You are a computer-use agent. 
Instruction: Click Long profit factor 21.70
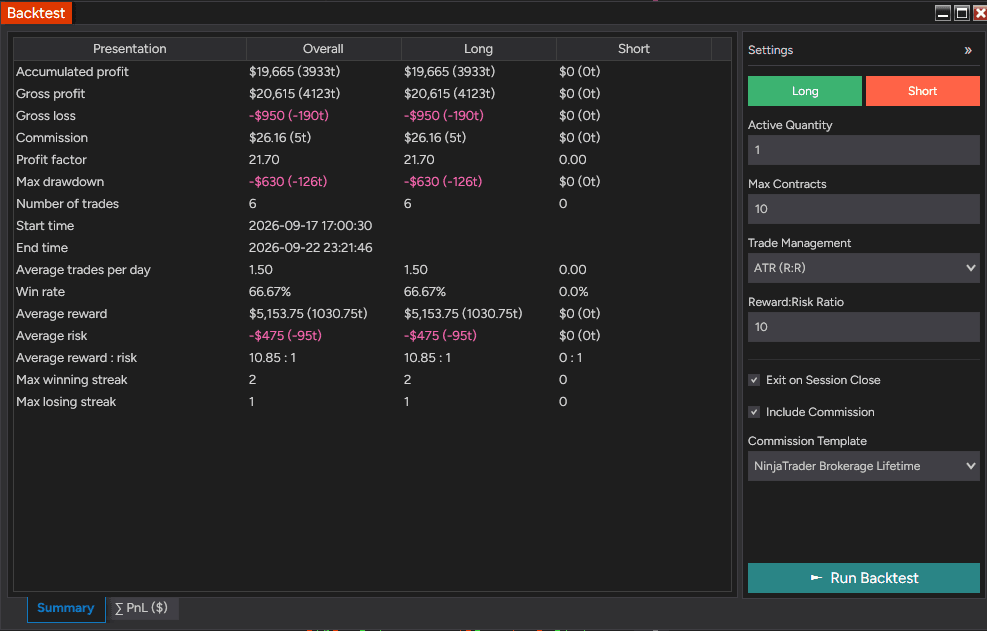coord(419,160)
